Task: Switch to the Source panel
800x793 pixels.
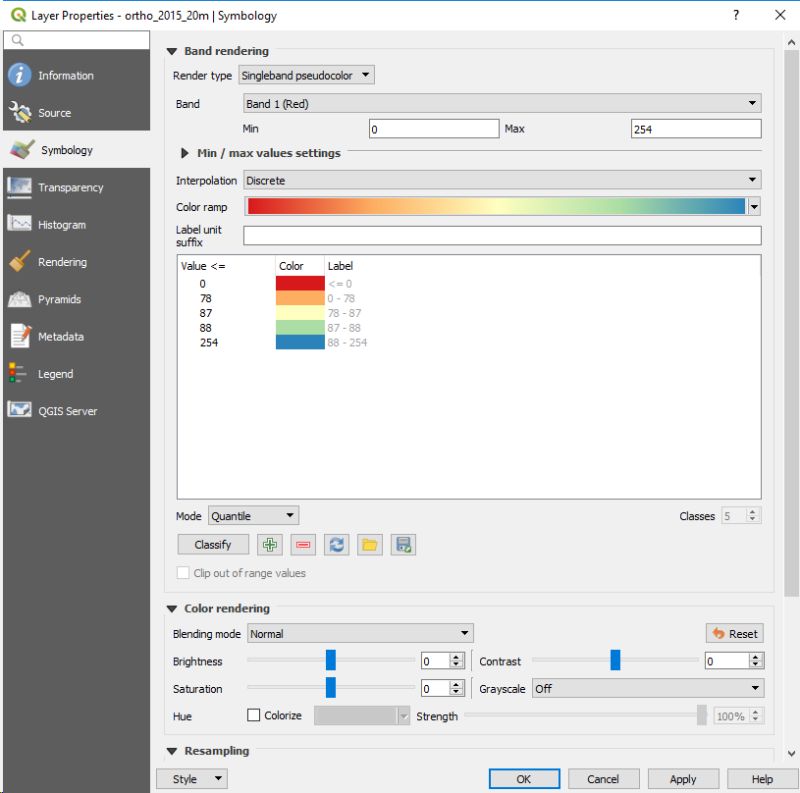Action: coord(53,113)
